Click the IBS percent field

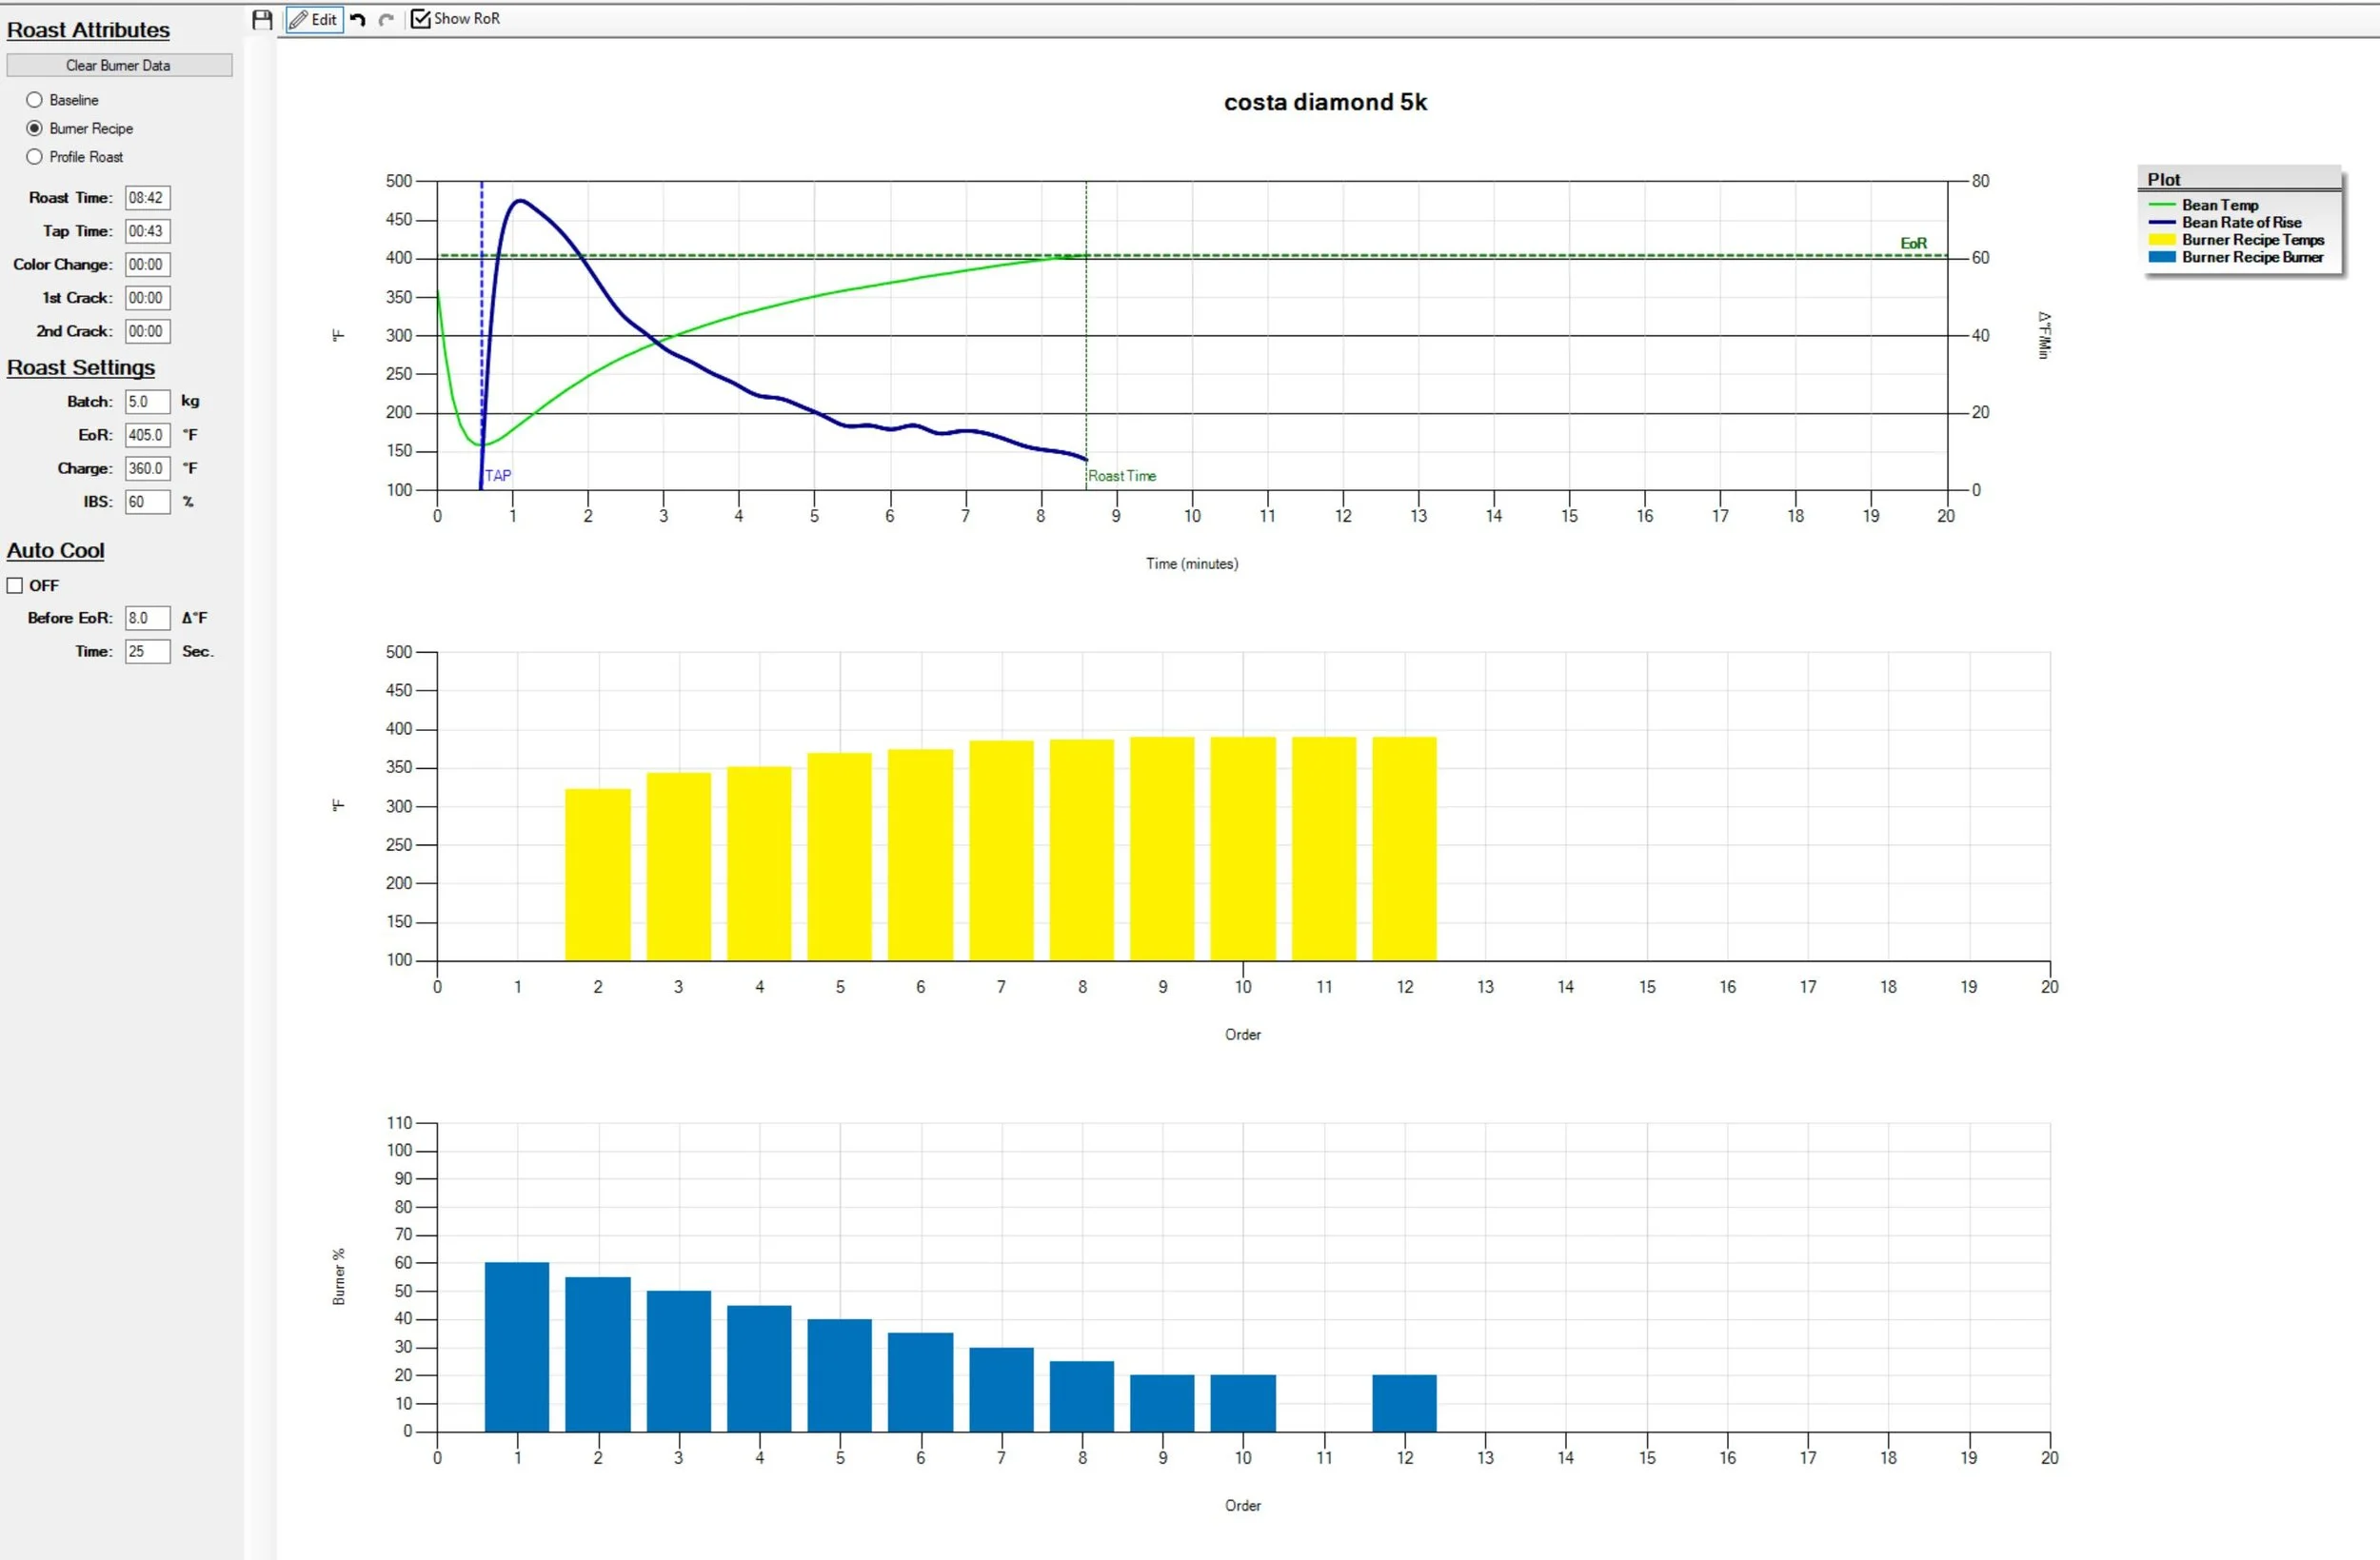tap(147, 502)
